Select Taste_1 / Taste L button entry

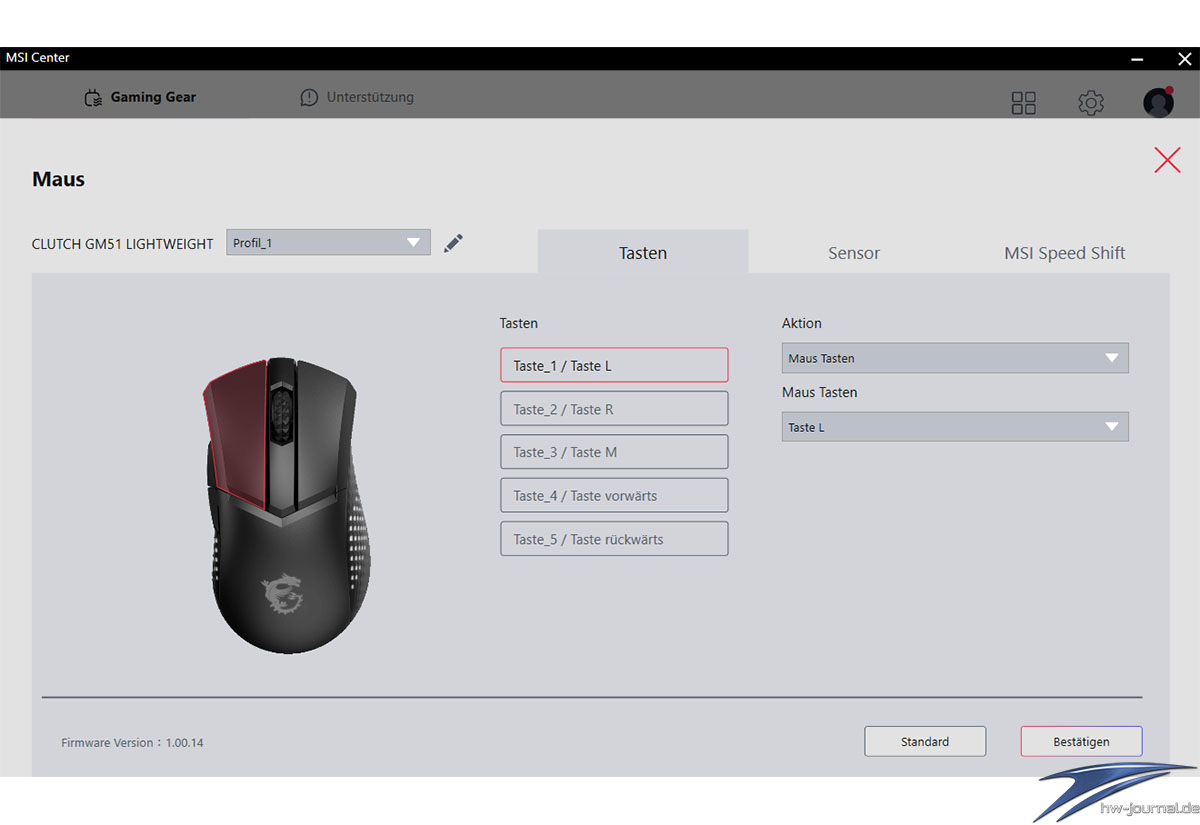(x=614, y=365)
